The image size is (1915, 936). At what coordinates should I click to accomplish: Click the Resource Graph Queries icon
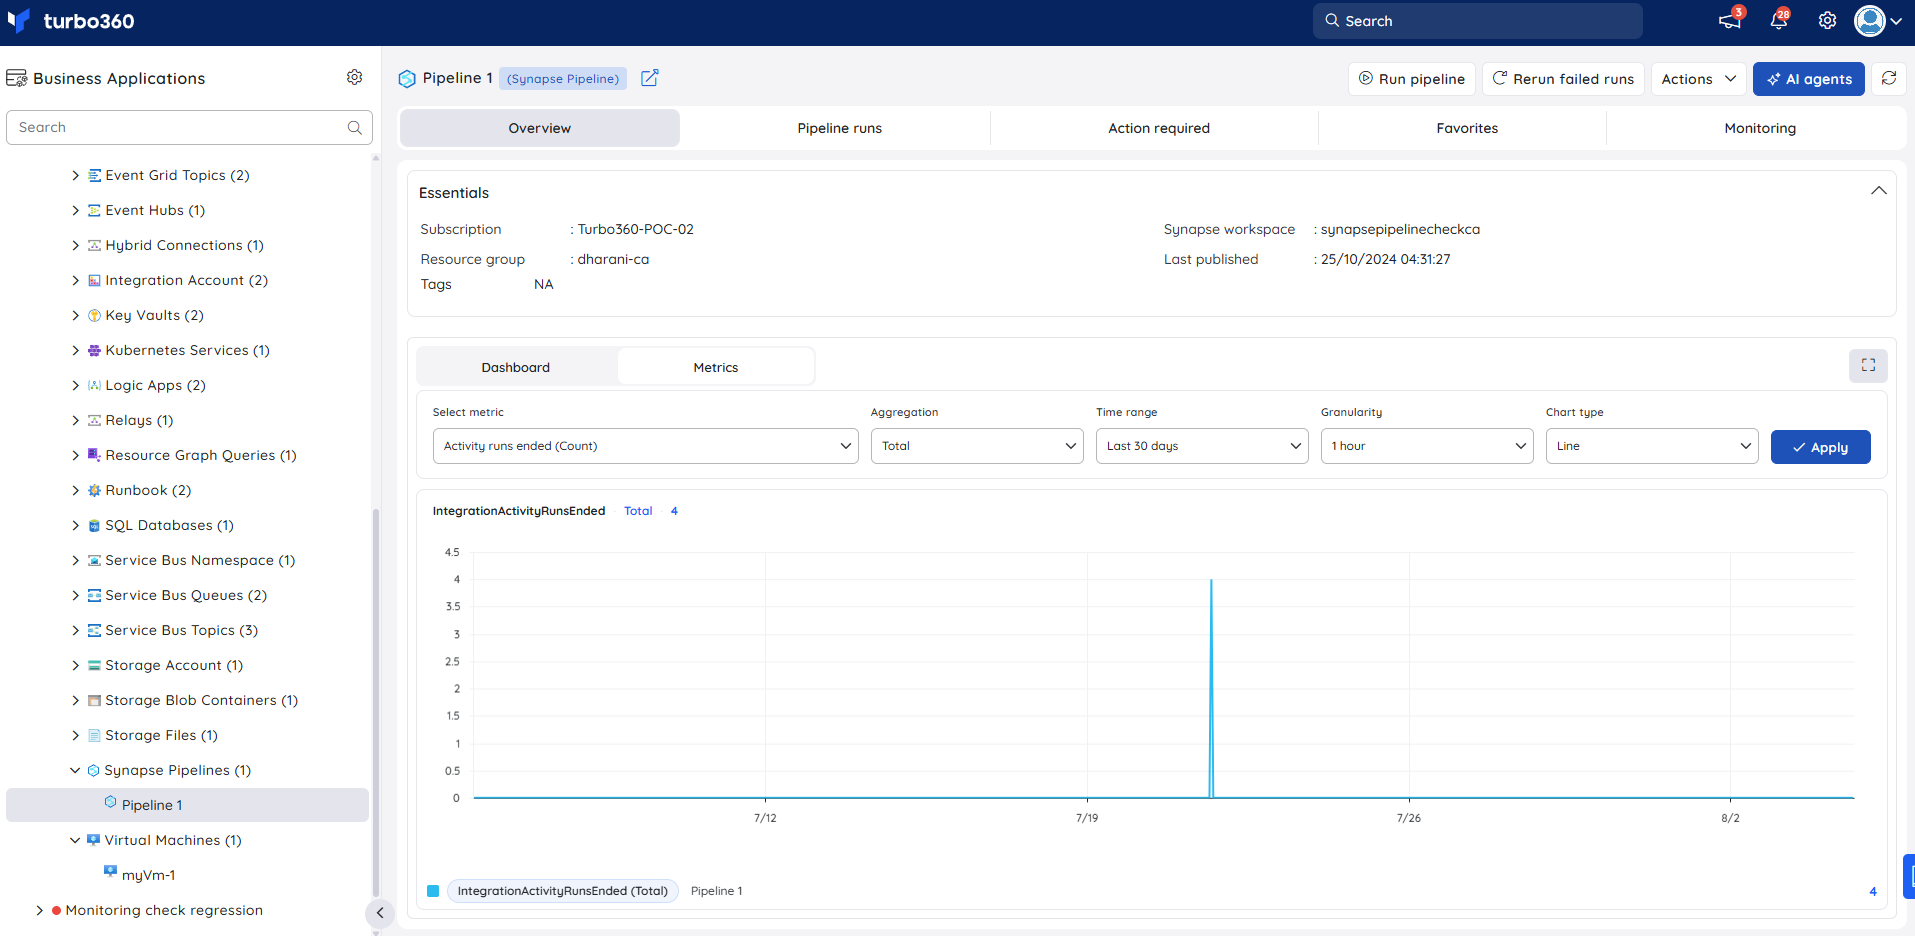(x=95, y=455)
